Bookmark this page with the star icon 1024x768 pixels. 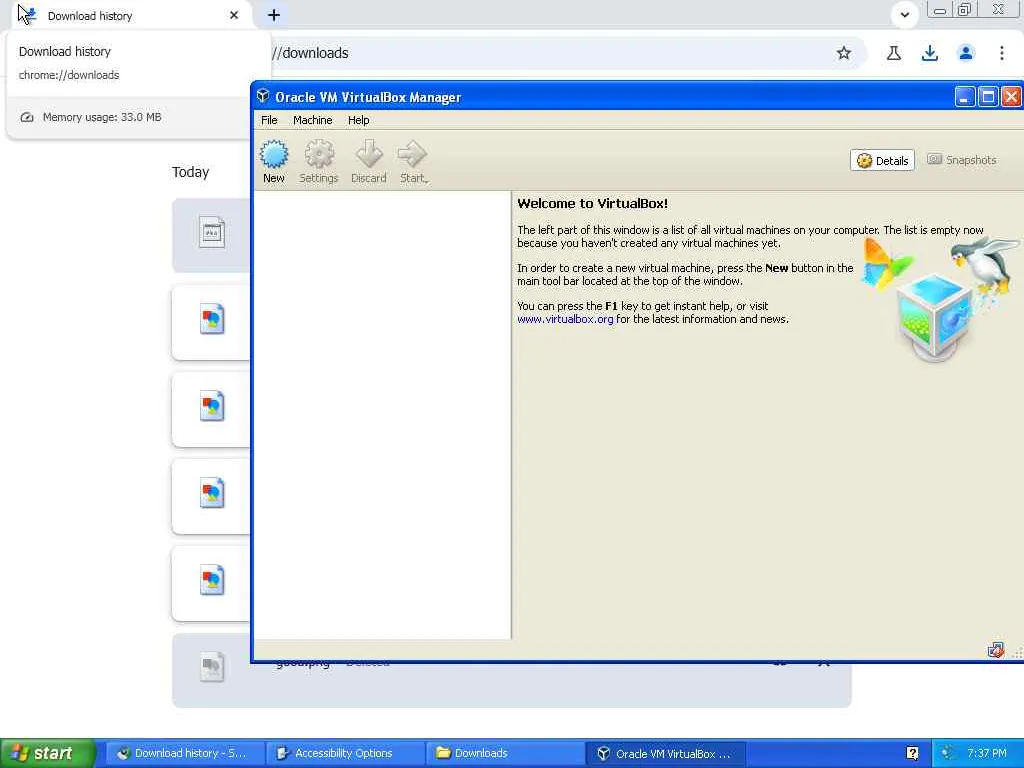844,53
